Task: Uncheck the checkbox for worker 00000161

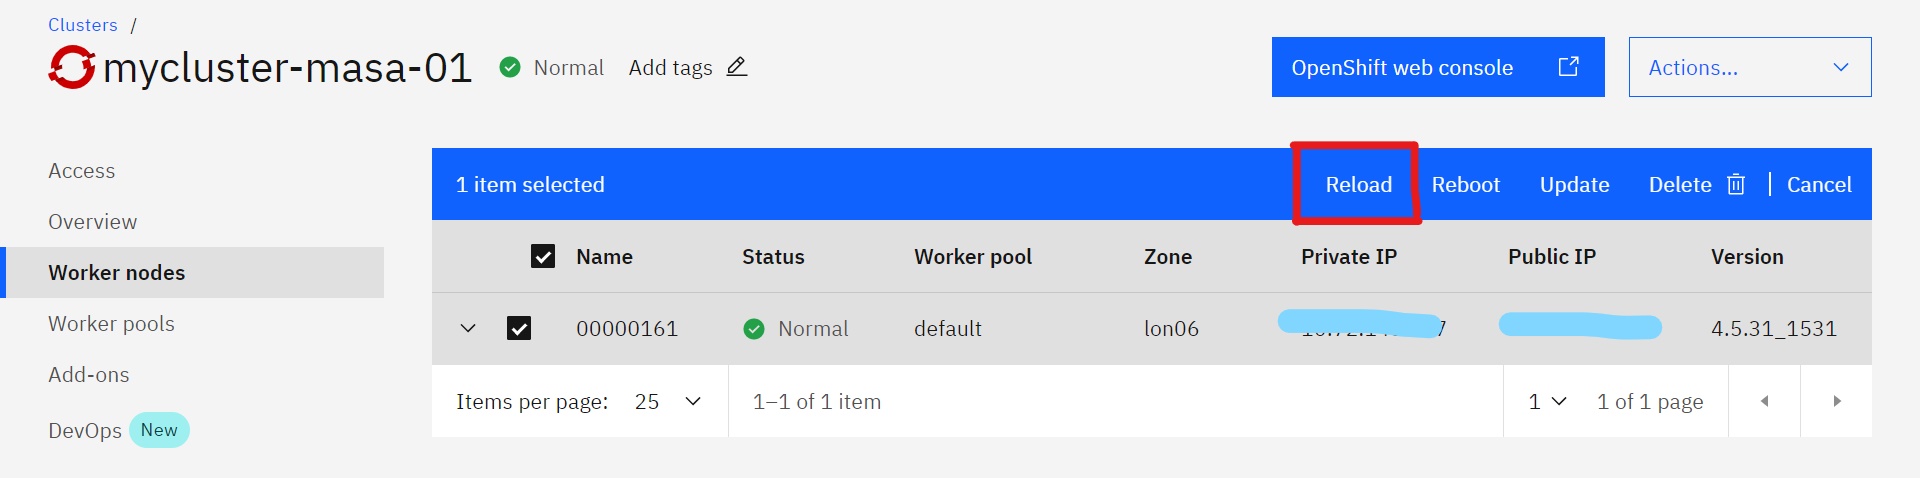Action: point(519,328)
